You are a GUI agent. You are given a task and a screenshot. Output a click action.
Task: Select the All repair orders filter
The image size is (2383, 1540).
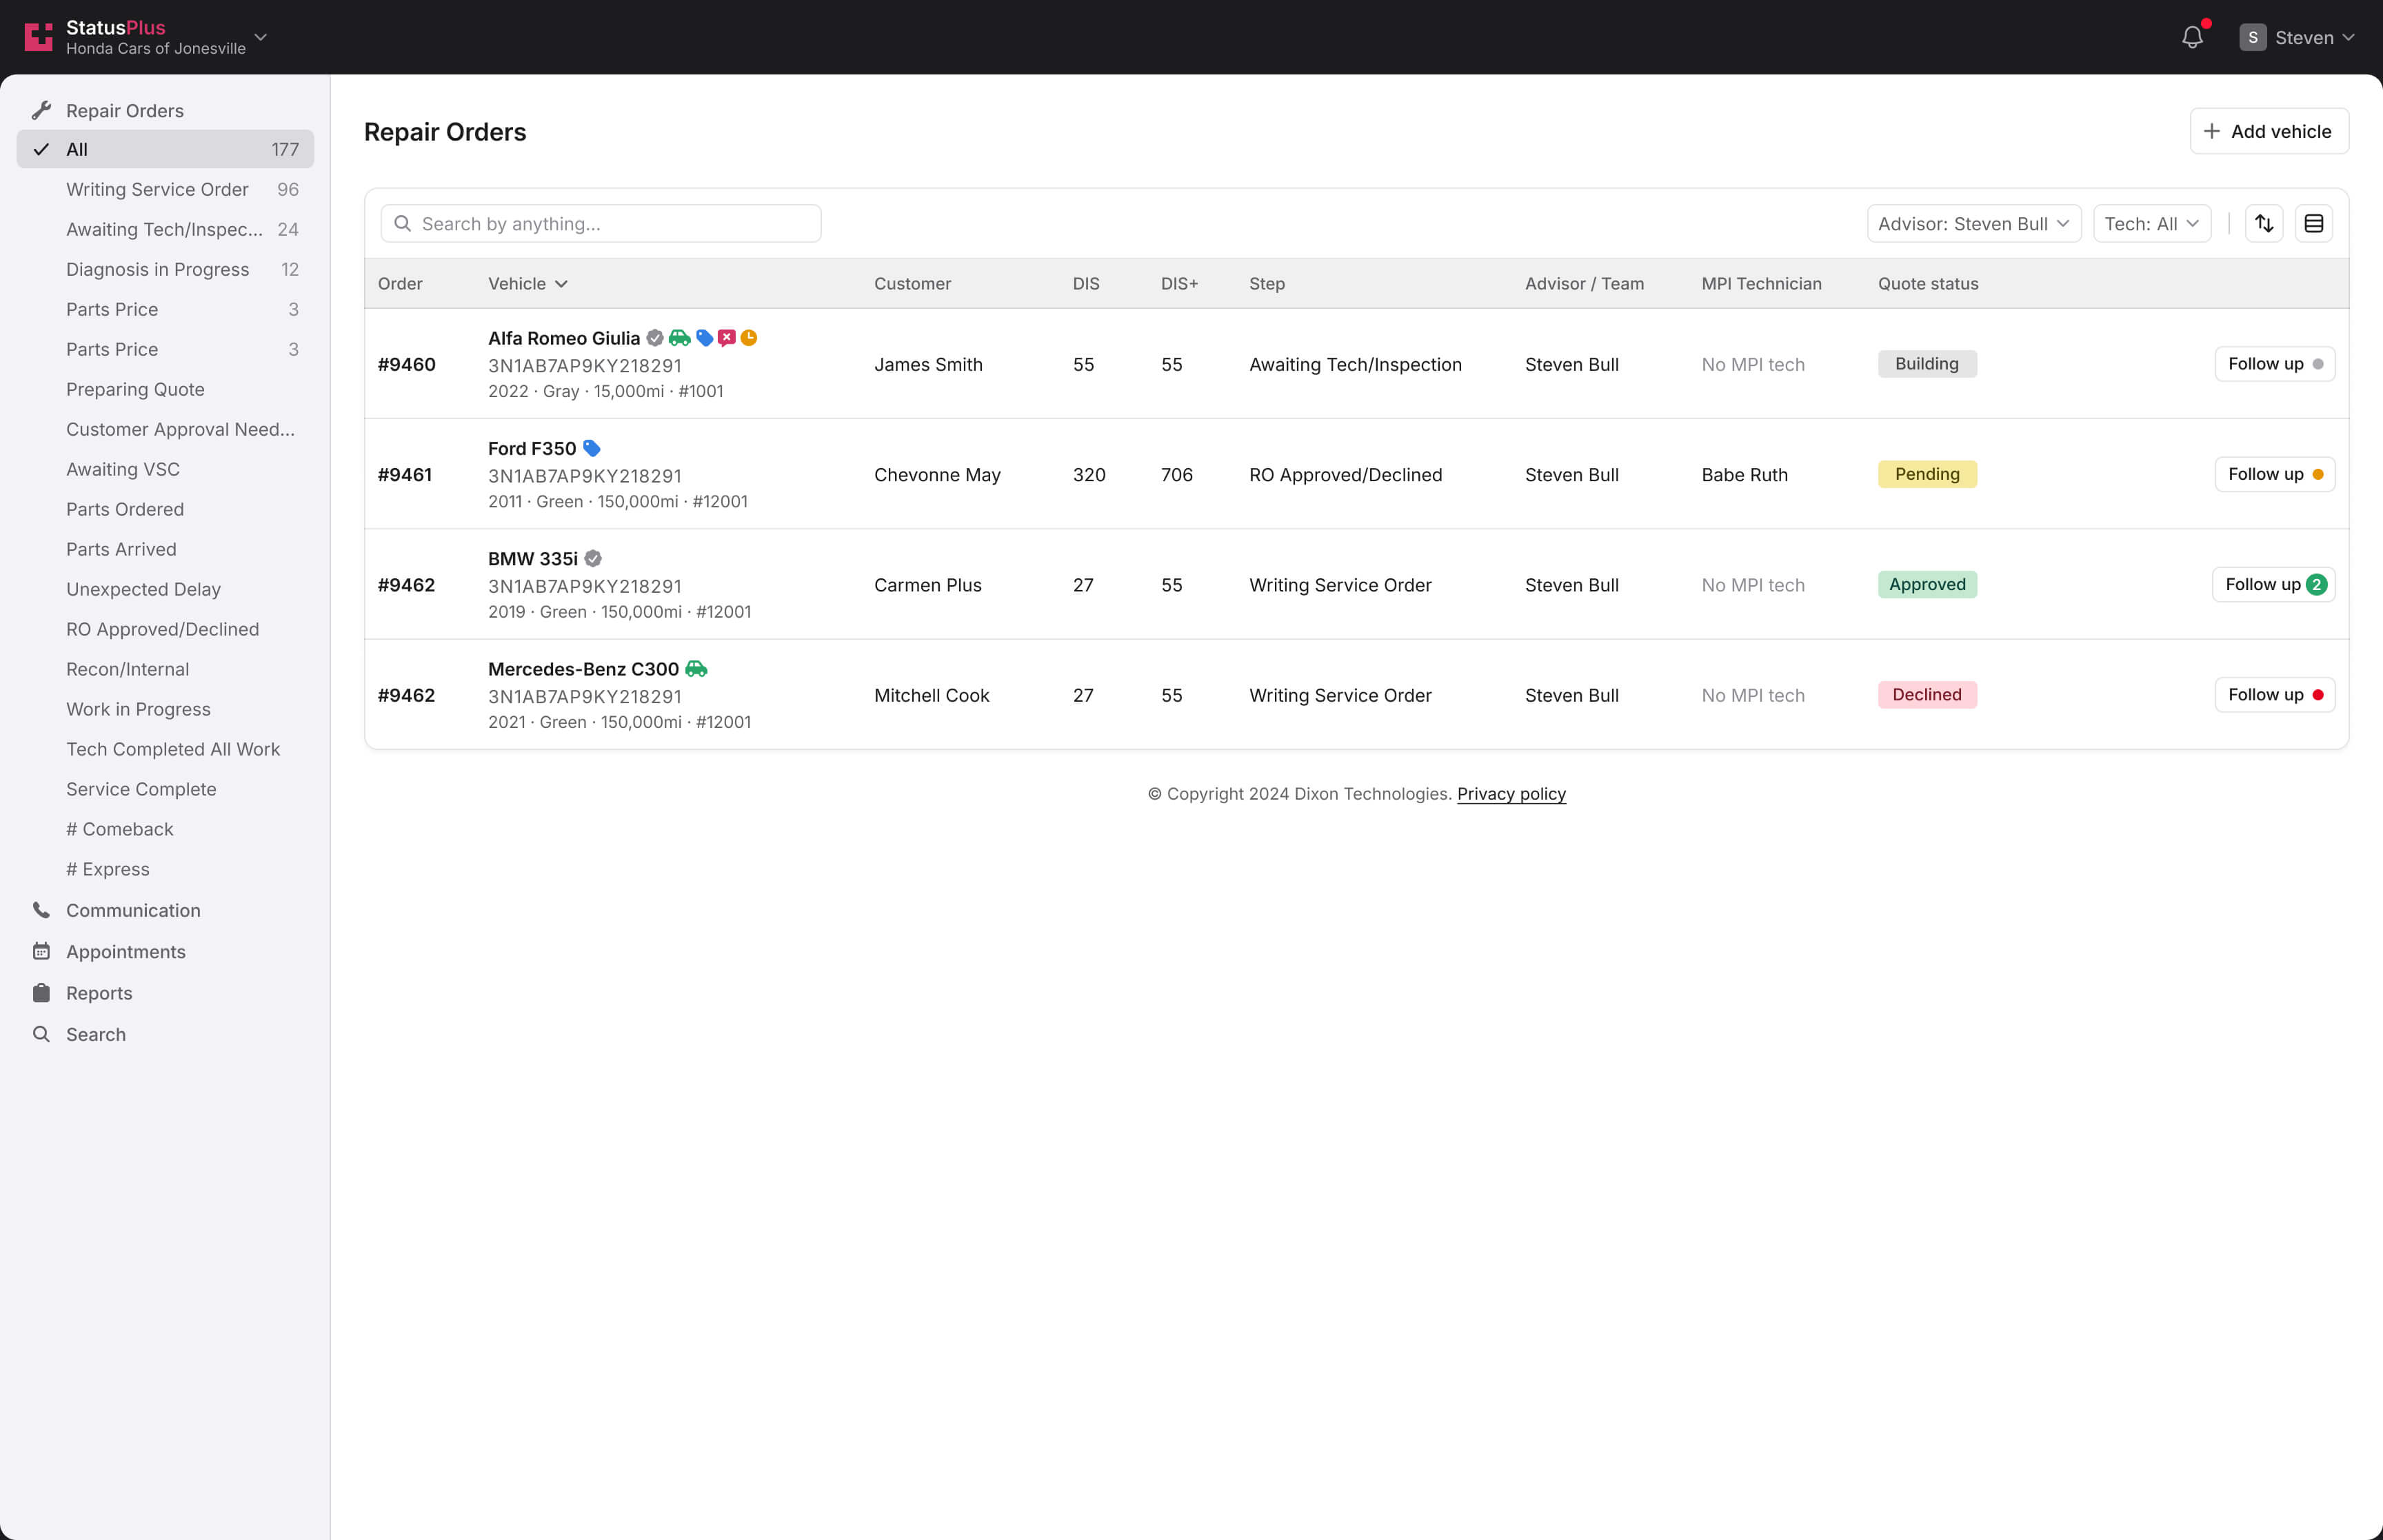pyautogui.click(x=165, y=149)
